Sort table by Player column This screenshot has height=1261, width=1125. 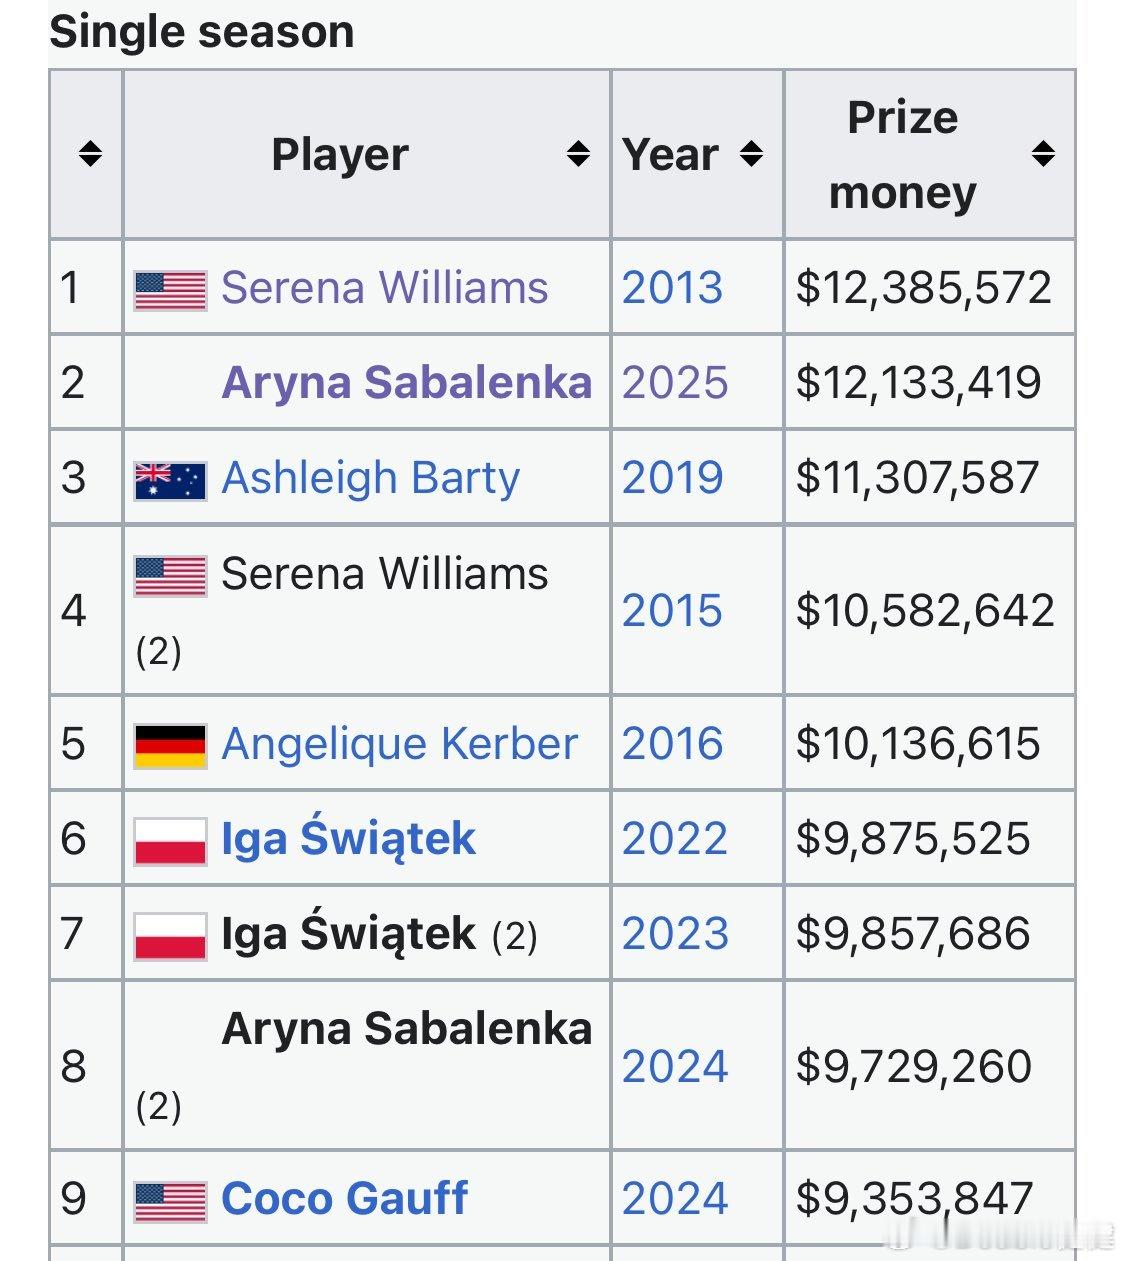[578, 154]
